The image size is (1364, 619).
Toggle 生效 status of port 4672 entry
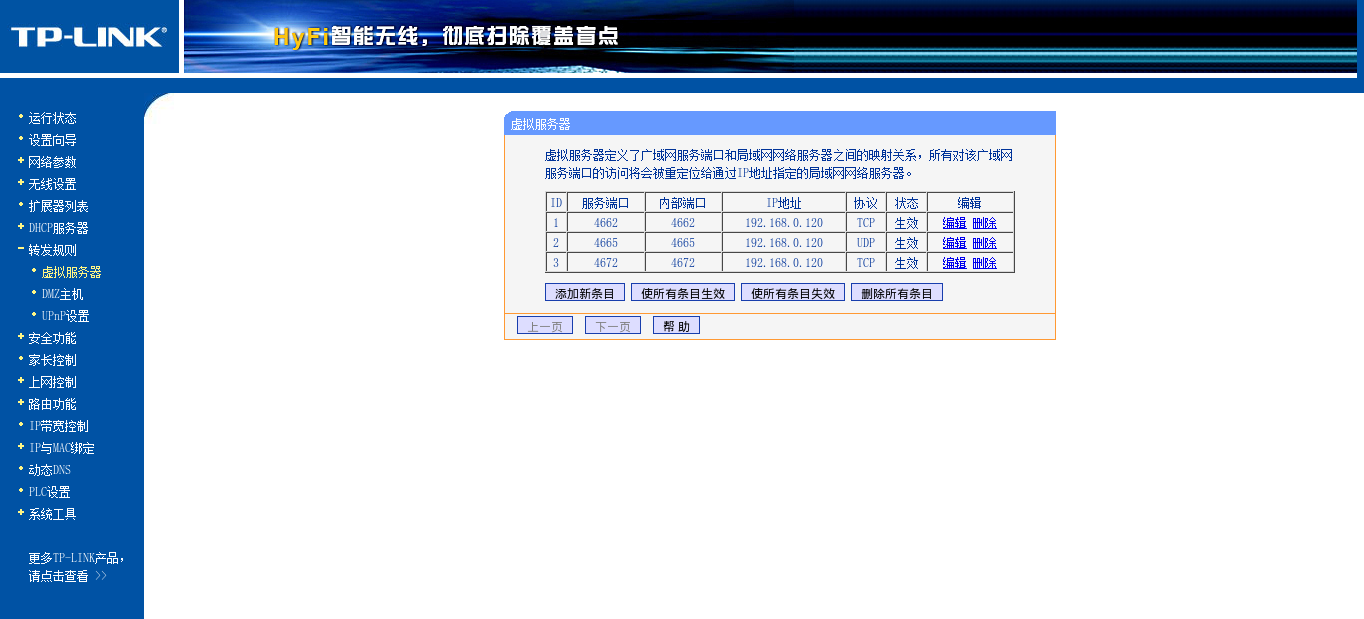pos(906,263)
